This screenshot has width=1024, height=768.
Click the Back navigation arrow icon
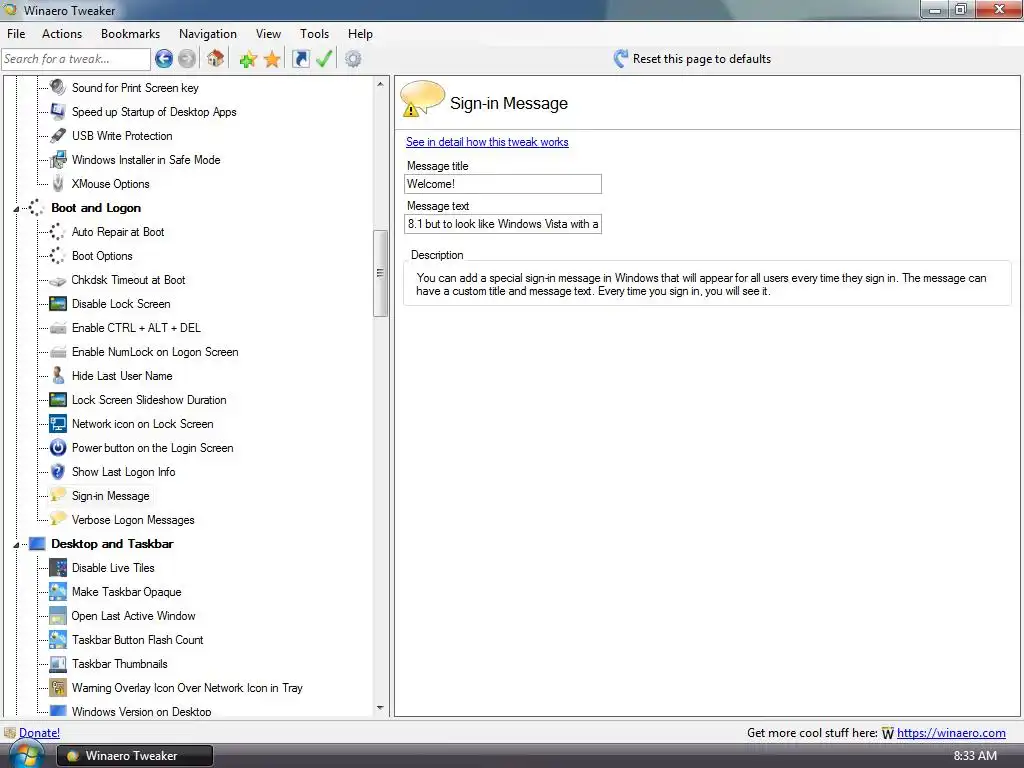pos(164,59)
